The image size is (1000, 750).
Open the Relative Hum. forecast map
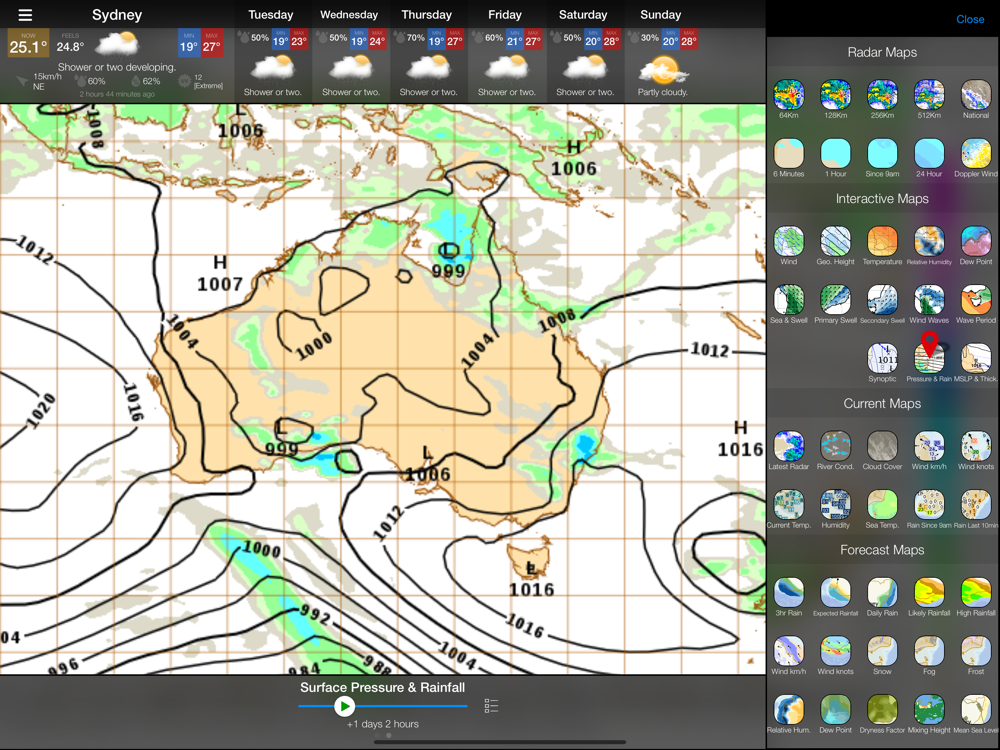tap(789, 710)
